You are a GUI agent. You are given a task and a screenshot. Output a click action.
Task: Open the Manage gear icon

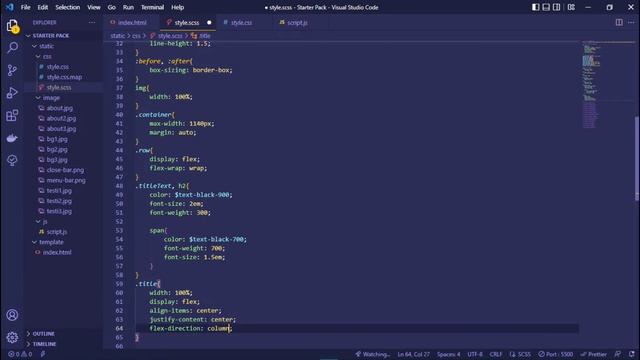point(12,338)
